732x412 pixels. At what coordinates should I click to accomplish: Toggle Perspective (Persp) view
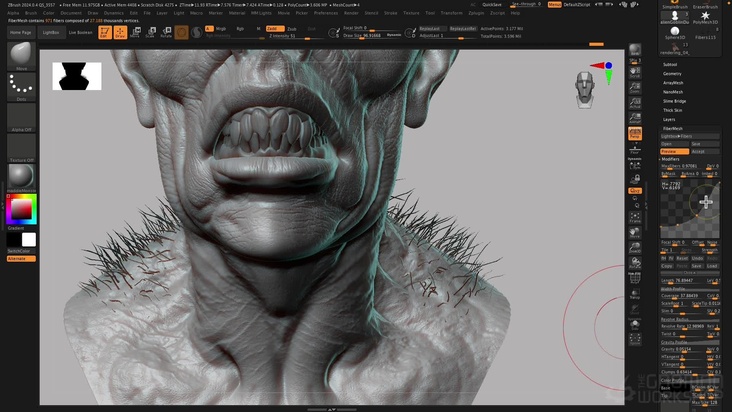pos(635,133)
